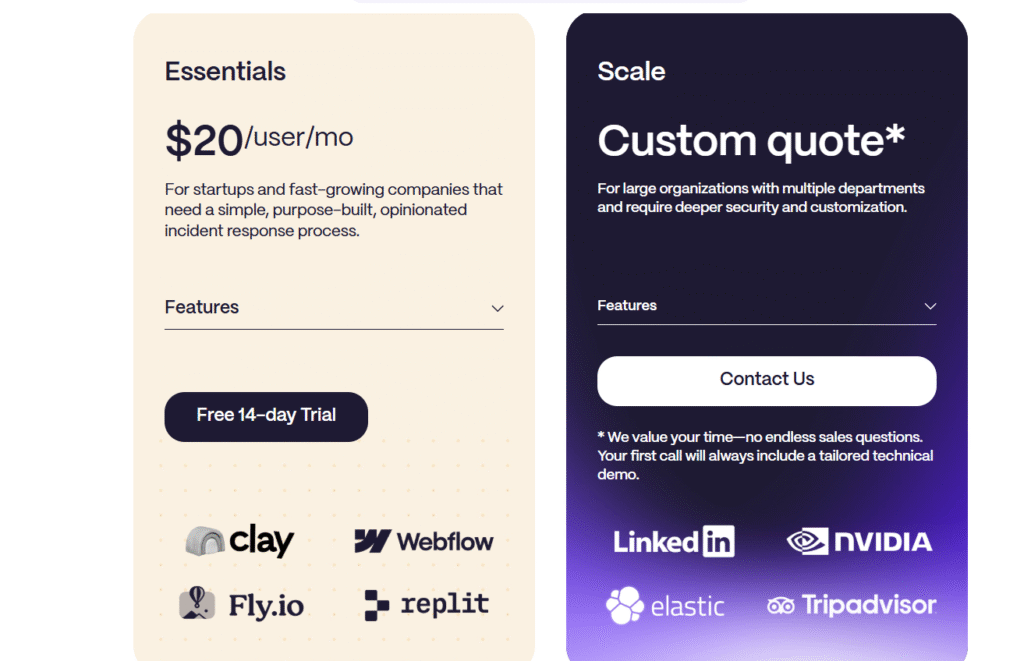Click the Fly.io balloon icon
Viewport: 1024px width, 661px height.
[197, 603]
